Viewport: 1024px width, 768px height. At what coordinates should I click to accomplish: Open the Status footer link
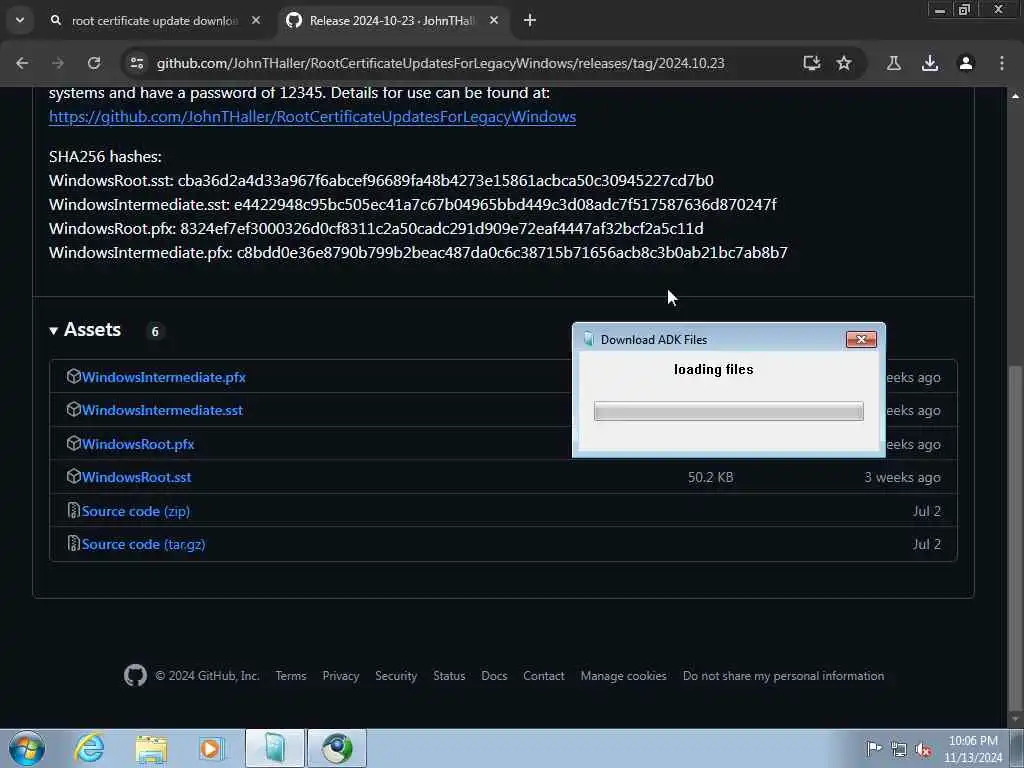[449, 677]
